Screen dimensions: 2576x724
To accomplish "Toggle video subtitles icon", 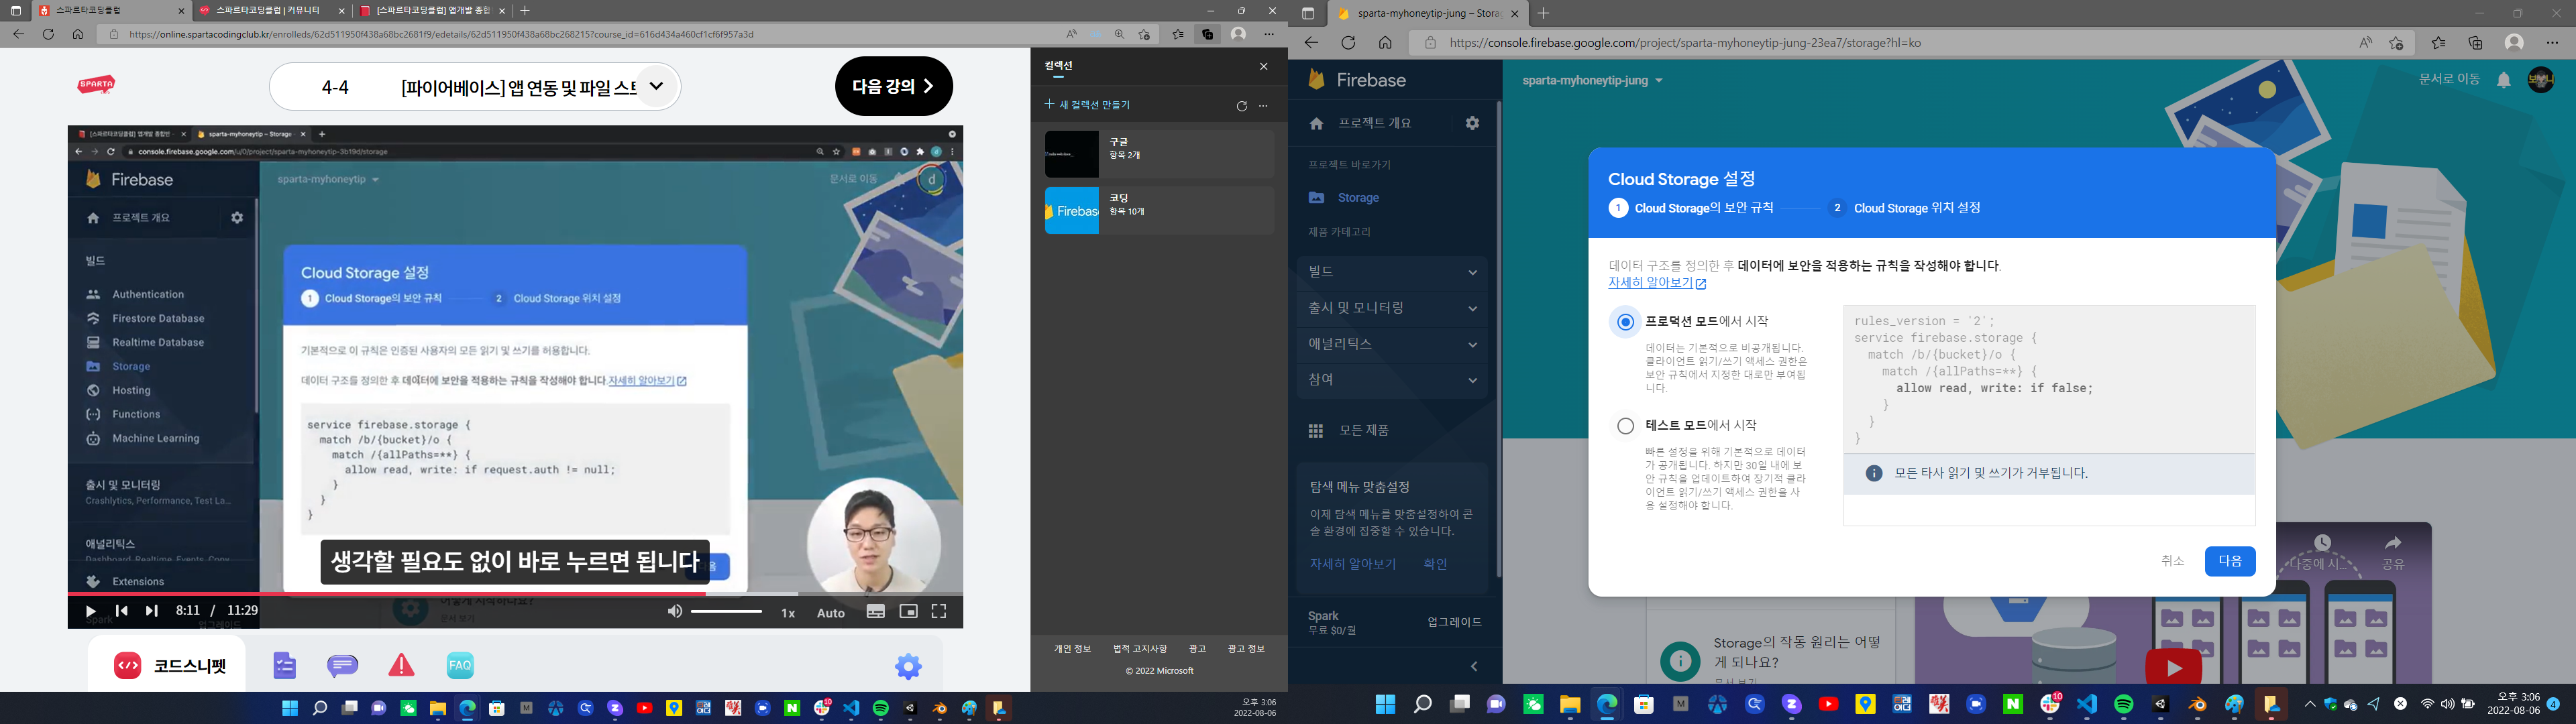I will (876, 611).
